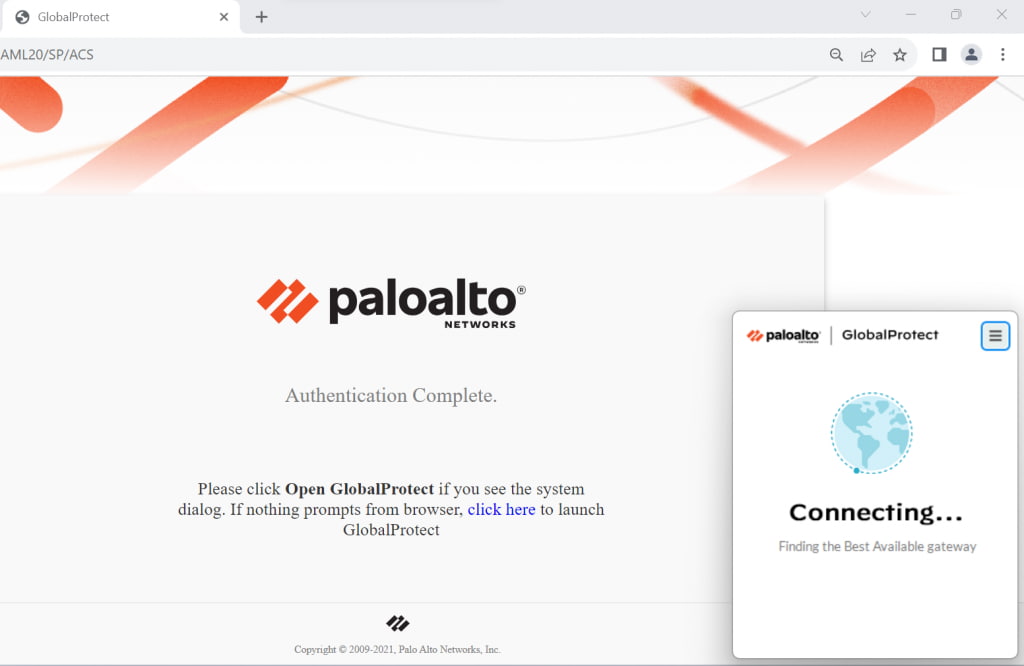Screen dimensions: 1024x666
Task: Click the small Palo Alto footer logo
Action: coord(397,624)
